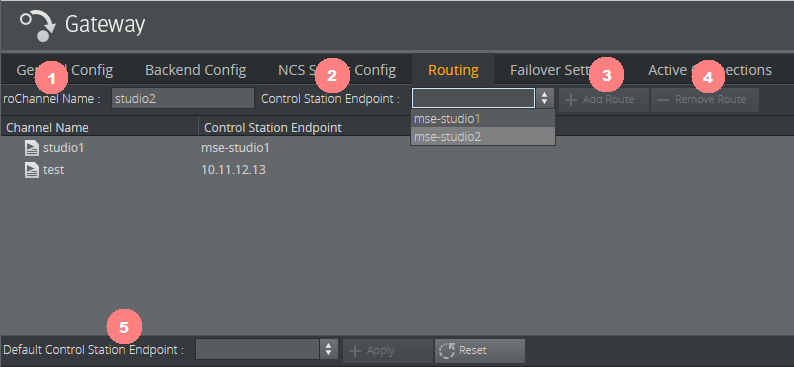Click the Control Station Endpoint column header

272,128
